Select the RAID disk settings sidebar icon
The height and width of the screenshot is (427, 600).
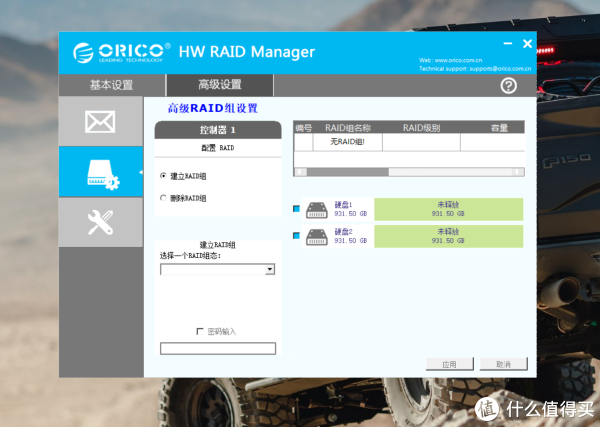click(x=101, y=171)
